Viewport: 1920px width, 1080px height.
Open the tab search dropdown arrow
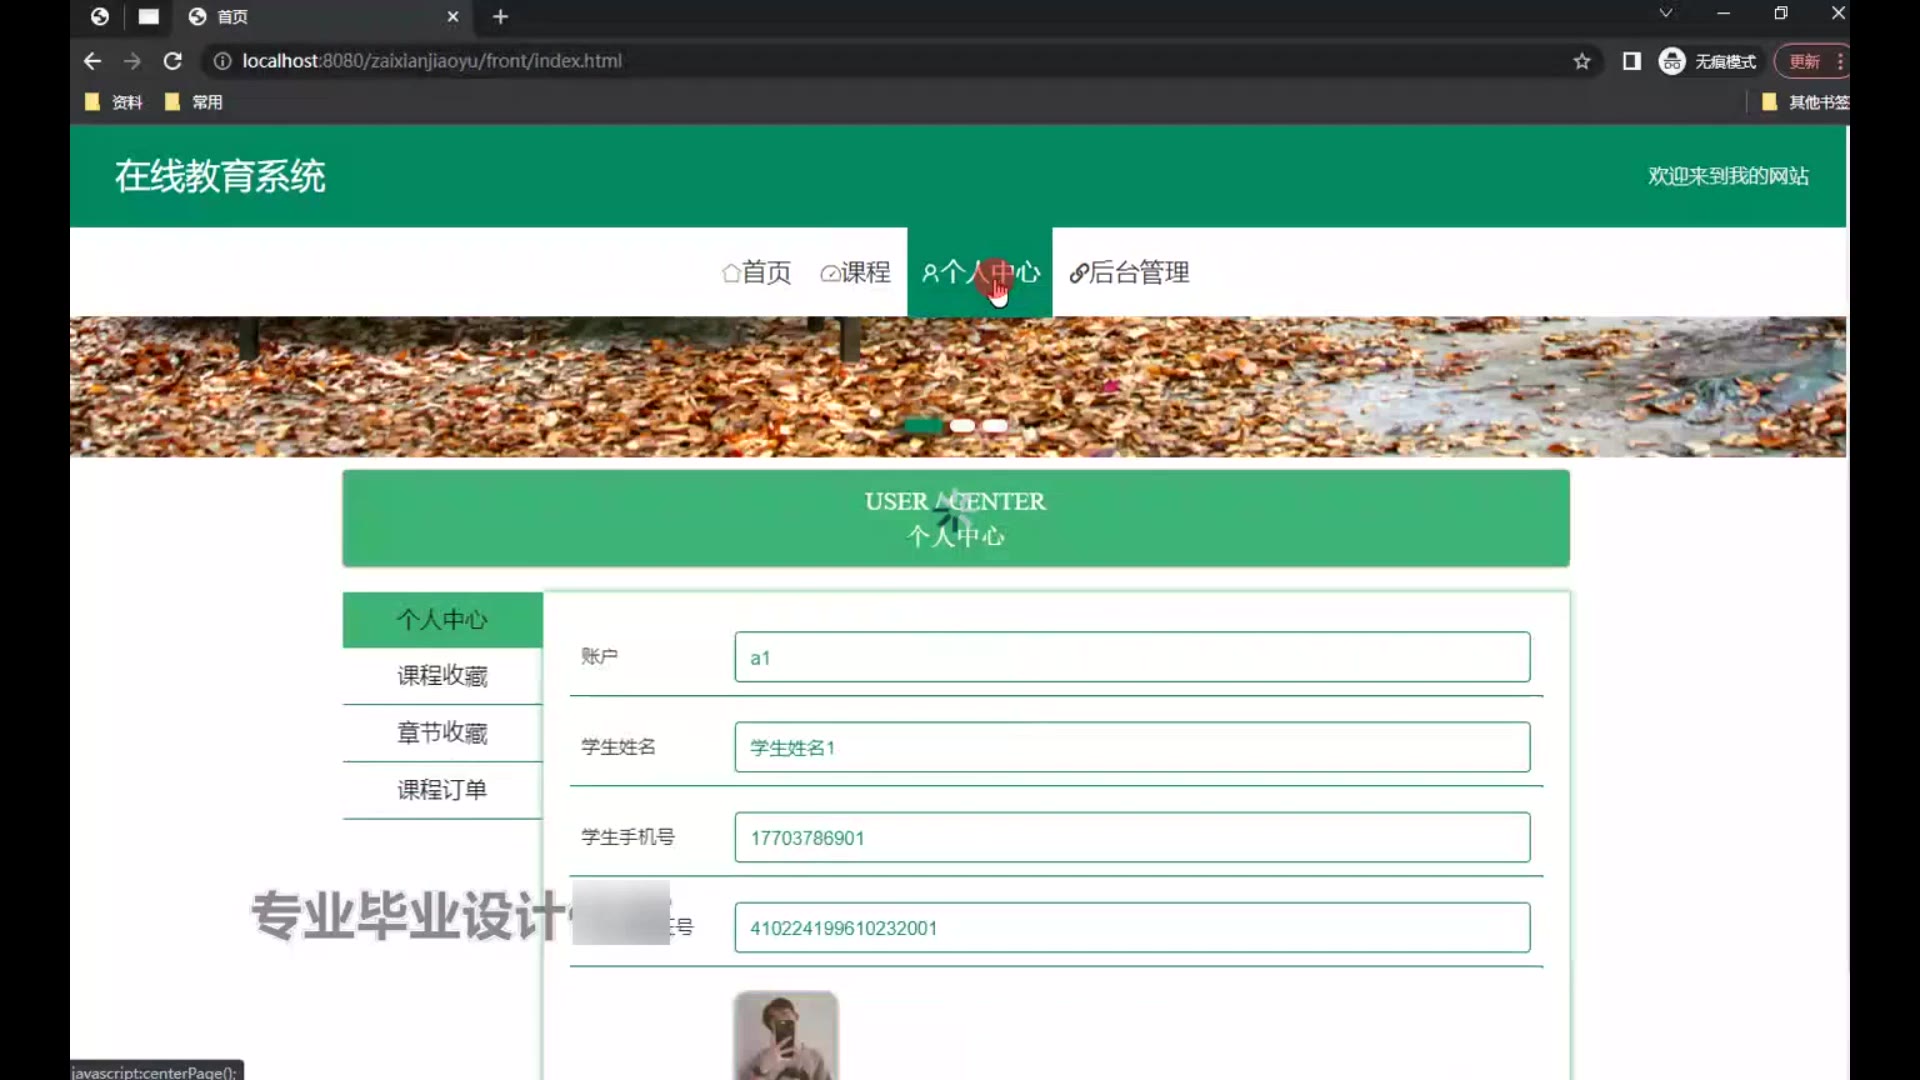tap(1665, 13)
